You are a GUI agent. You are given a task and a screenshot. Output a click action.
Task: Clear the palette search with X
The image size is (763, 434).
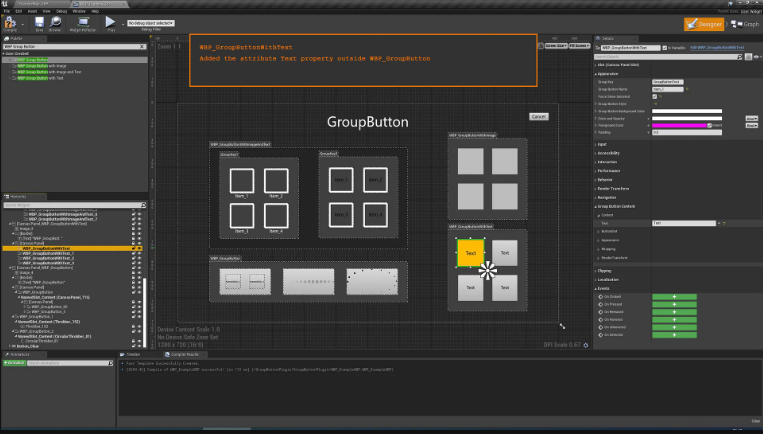pos(142,47)
